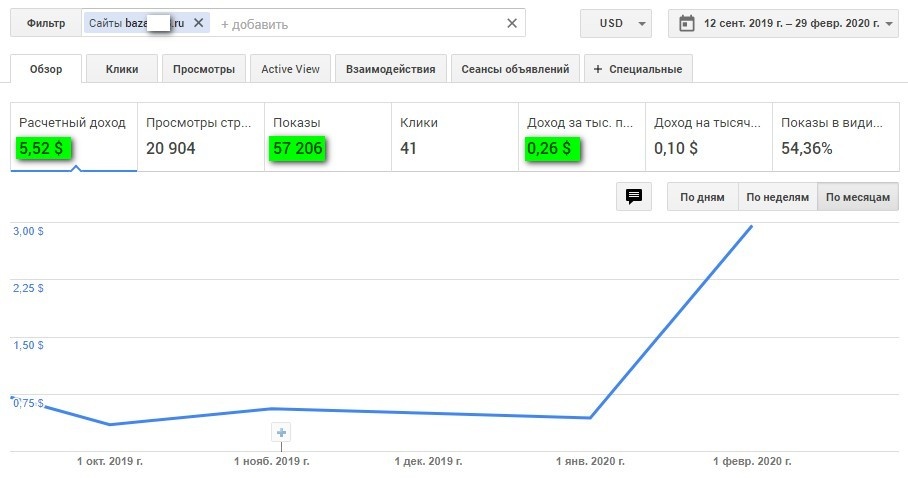
Task: Click the calendar icon in date range
Action: pyautogui.click(x=687, y=24)
